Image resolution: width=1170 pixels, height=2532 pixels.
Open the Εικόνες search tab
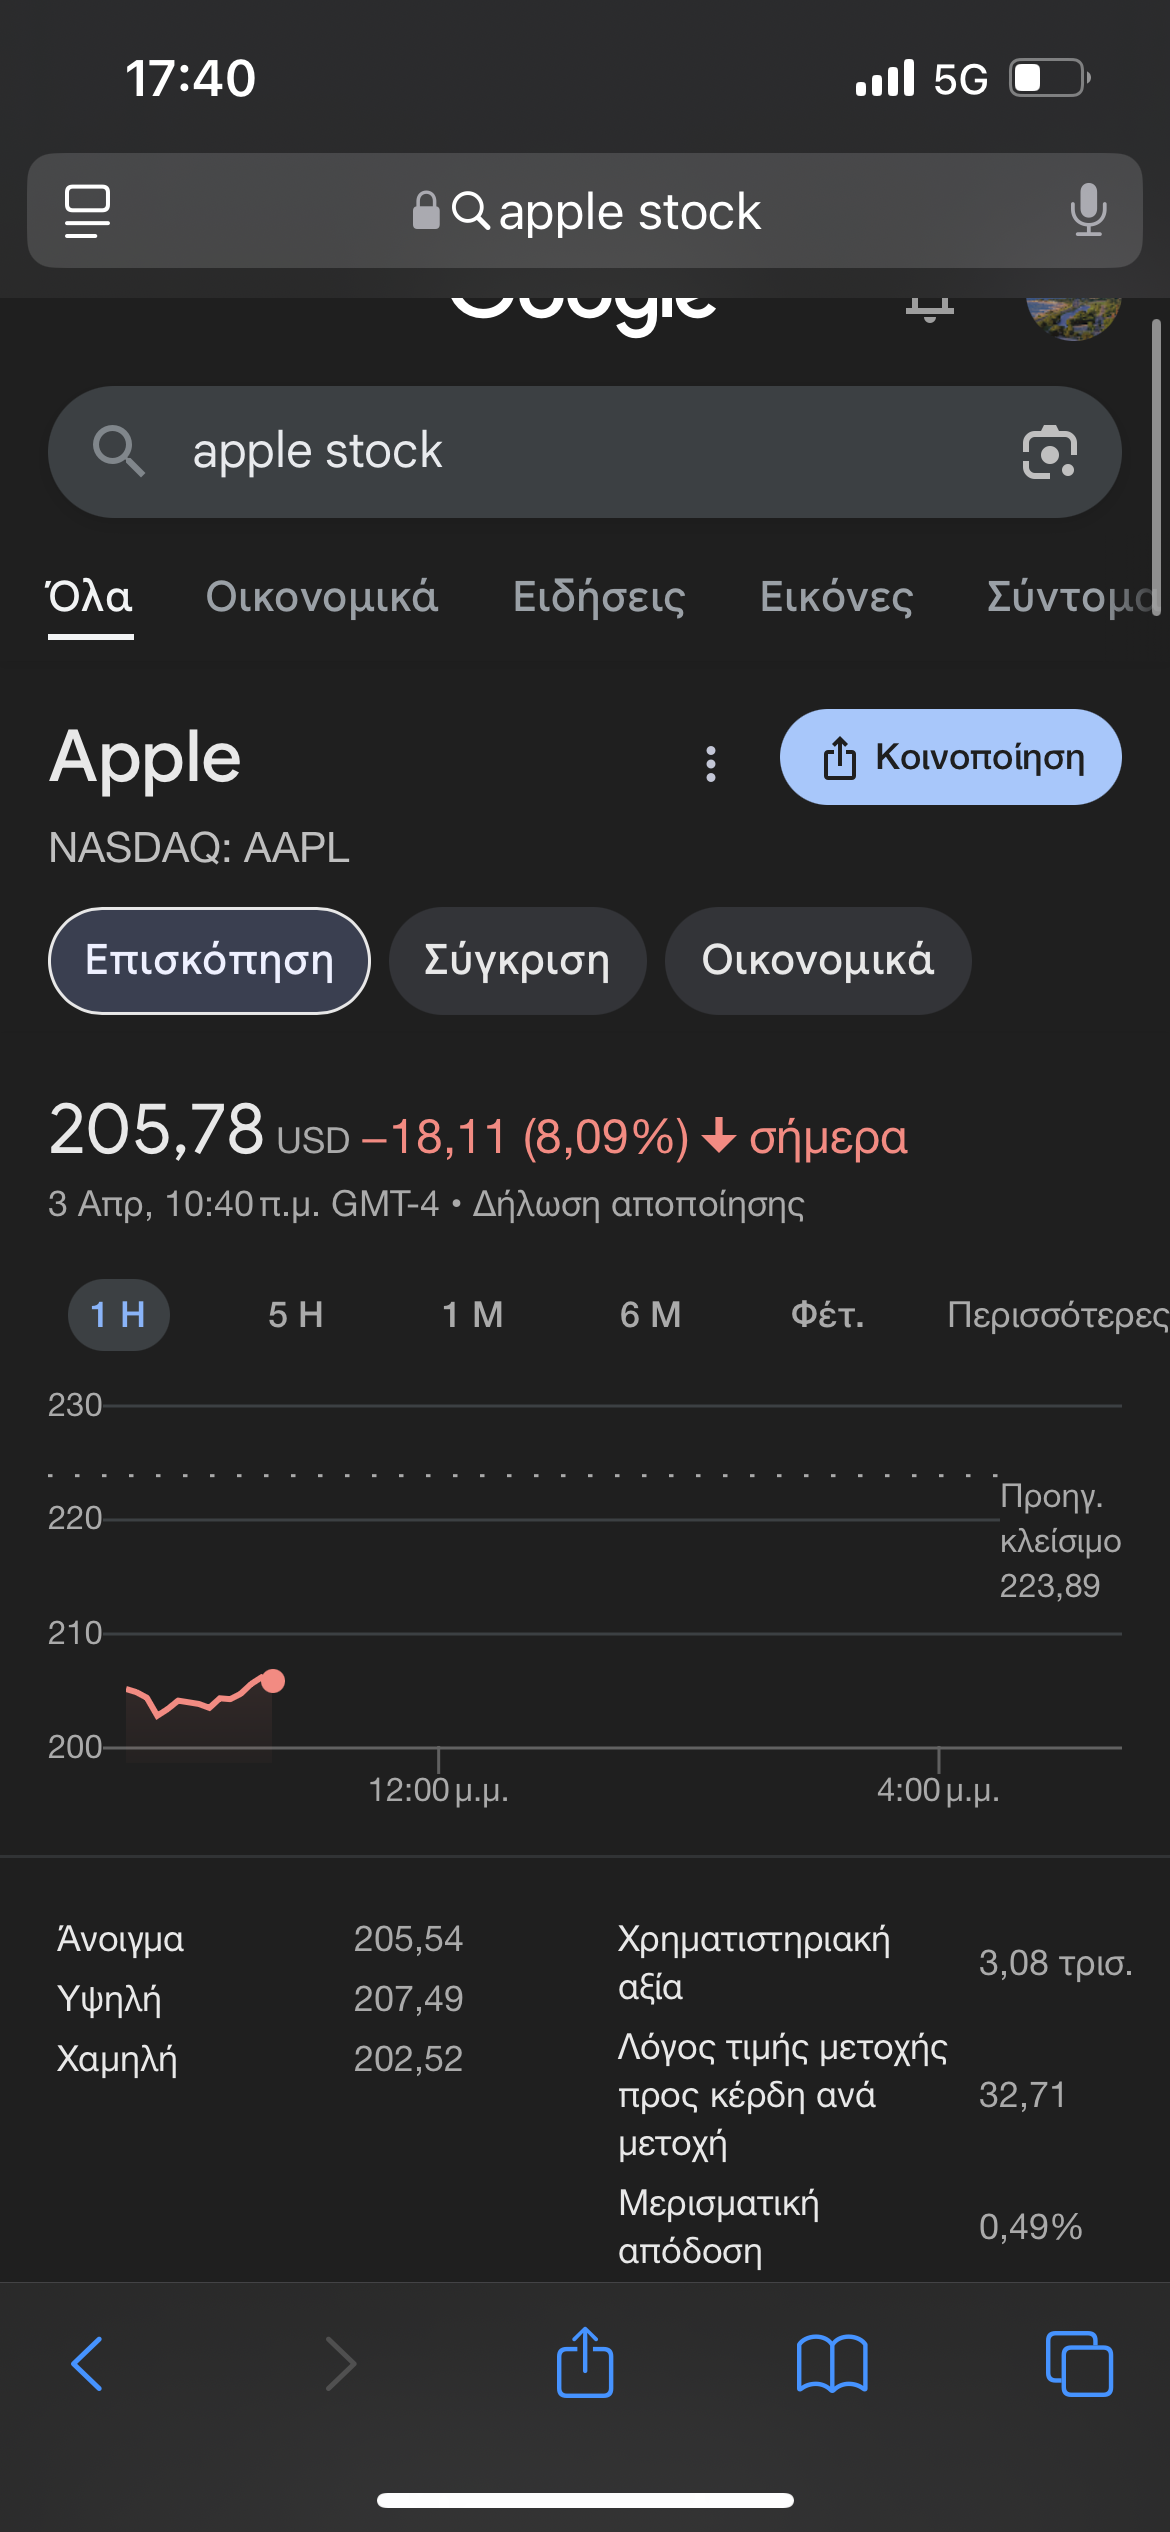click(836, 597)
